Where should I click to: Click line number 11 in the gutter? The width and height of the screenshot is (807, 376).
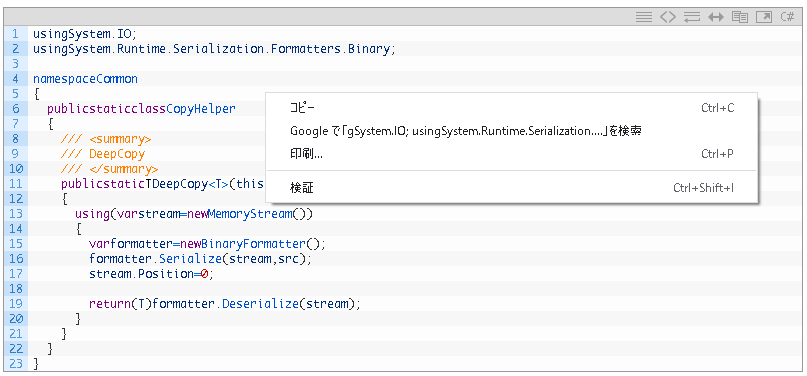tap(16, 184)
